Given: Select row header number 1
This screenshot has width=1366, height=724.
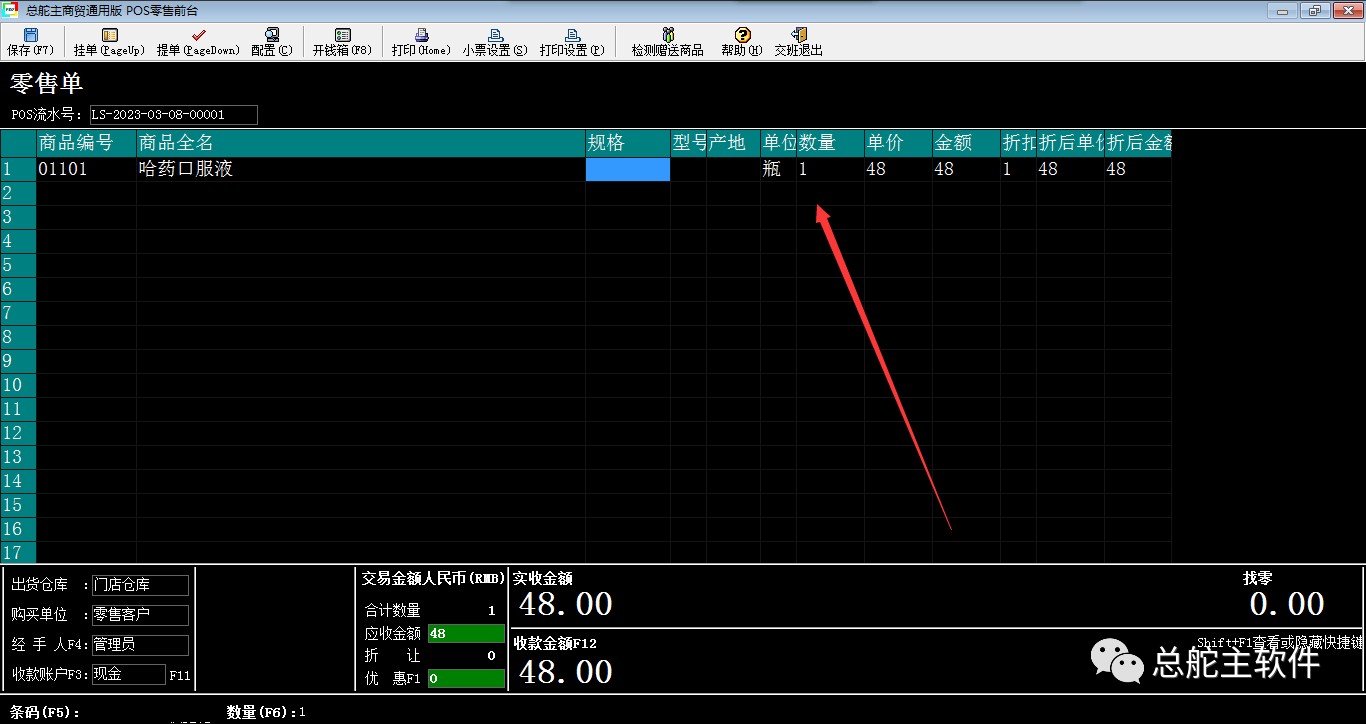Looking at the screenshot, I should click(18, 169).
